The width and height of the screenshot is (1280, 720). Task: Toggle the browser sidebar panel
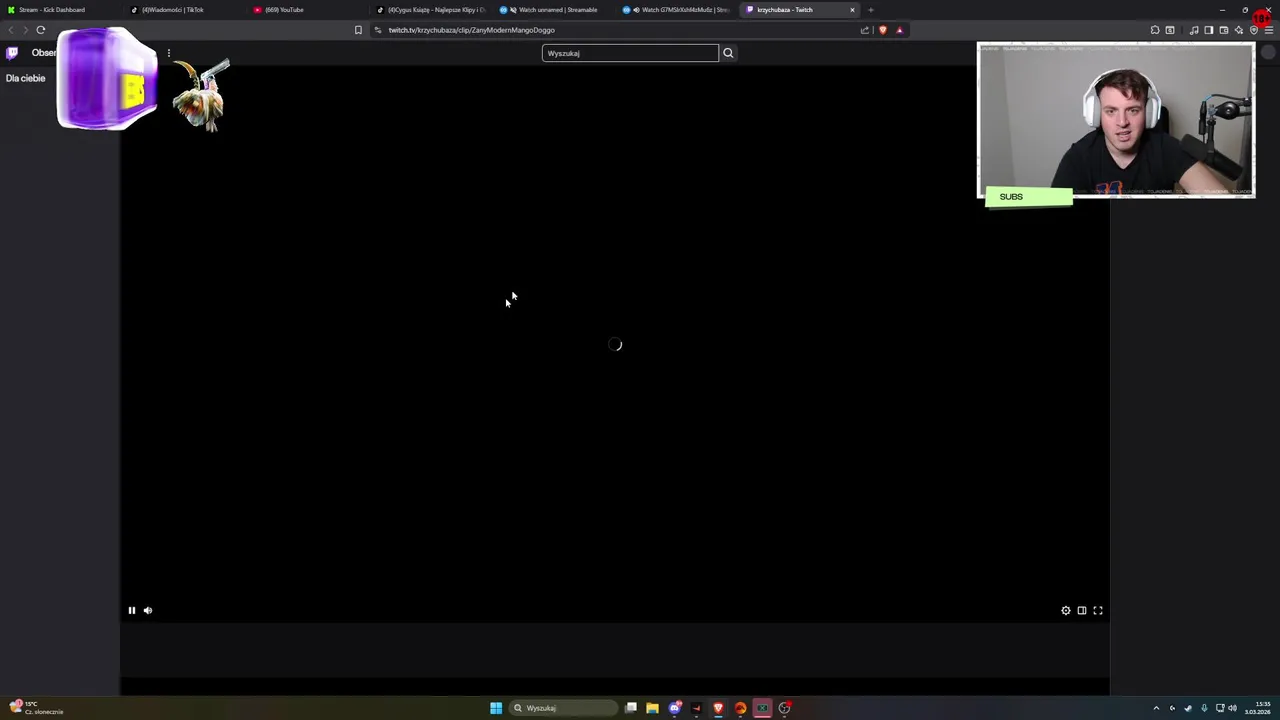point(1209,30)
